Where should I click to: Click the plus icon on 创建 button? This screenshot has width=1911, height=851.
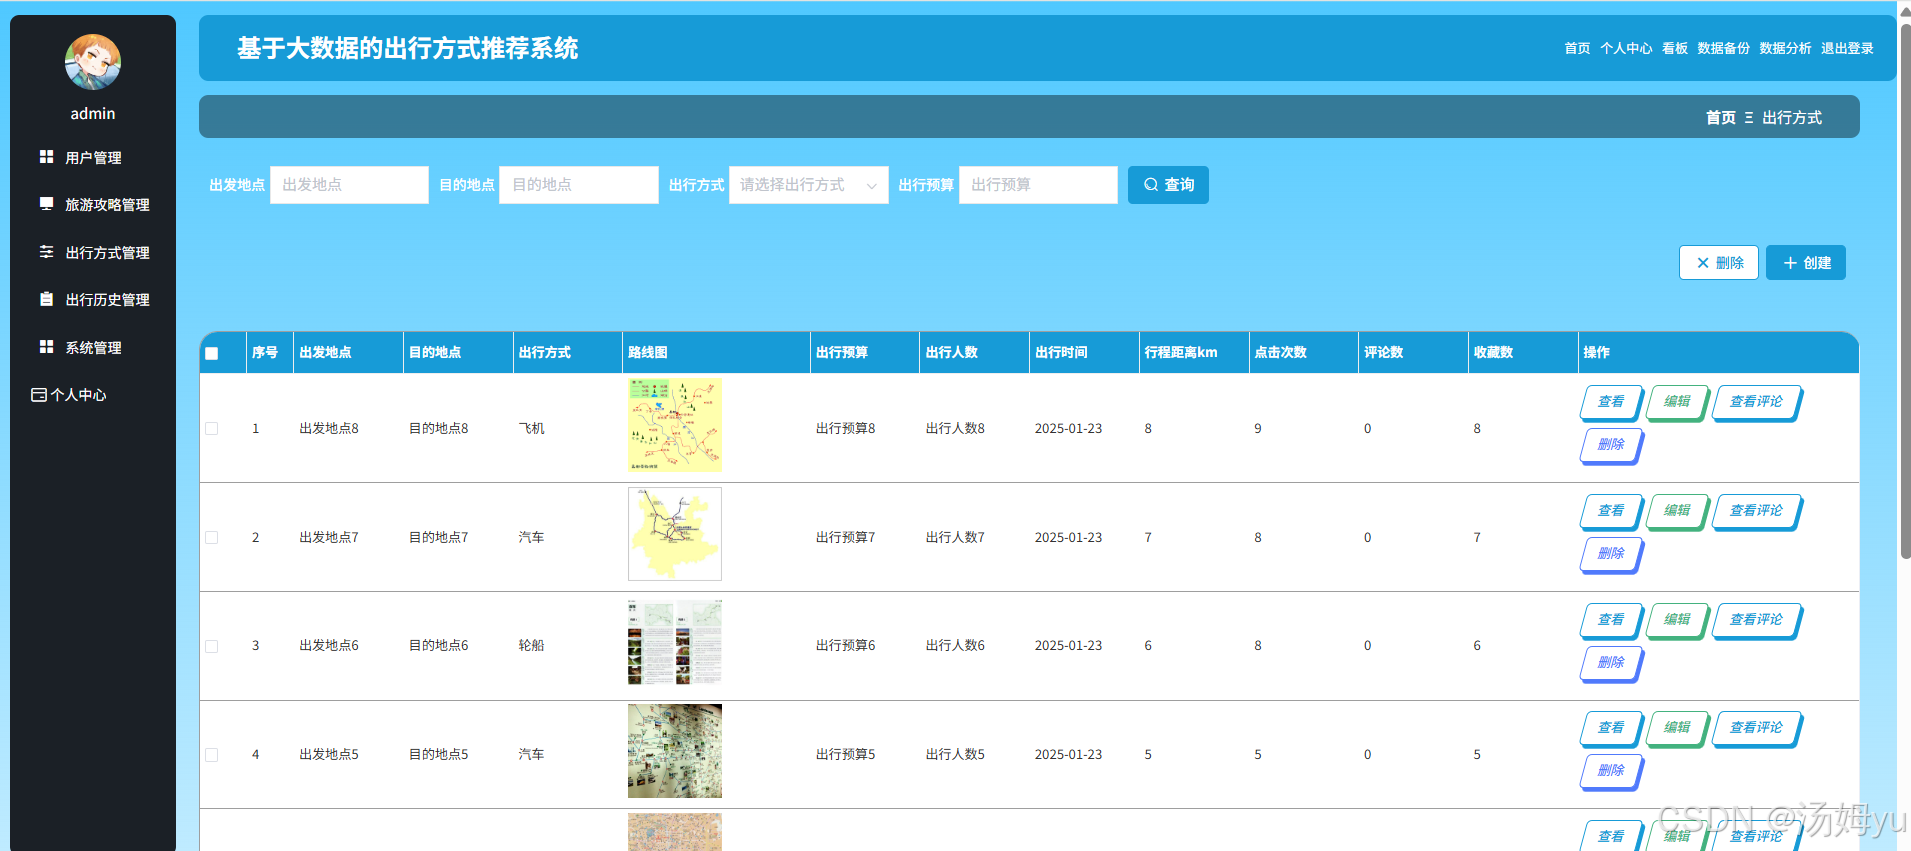(x=1790, y=263)
